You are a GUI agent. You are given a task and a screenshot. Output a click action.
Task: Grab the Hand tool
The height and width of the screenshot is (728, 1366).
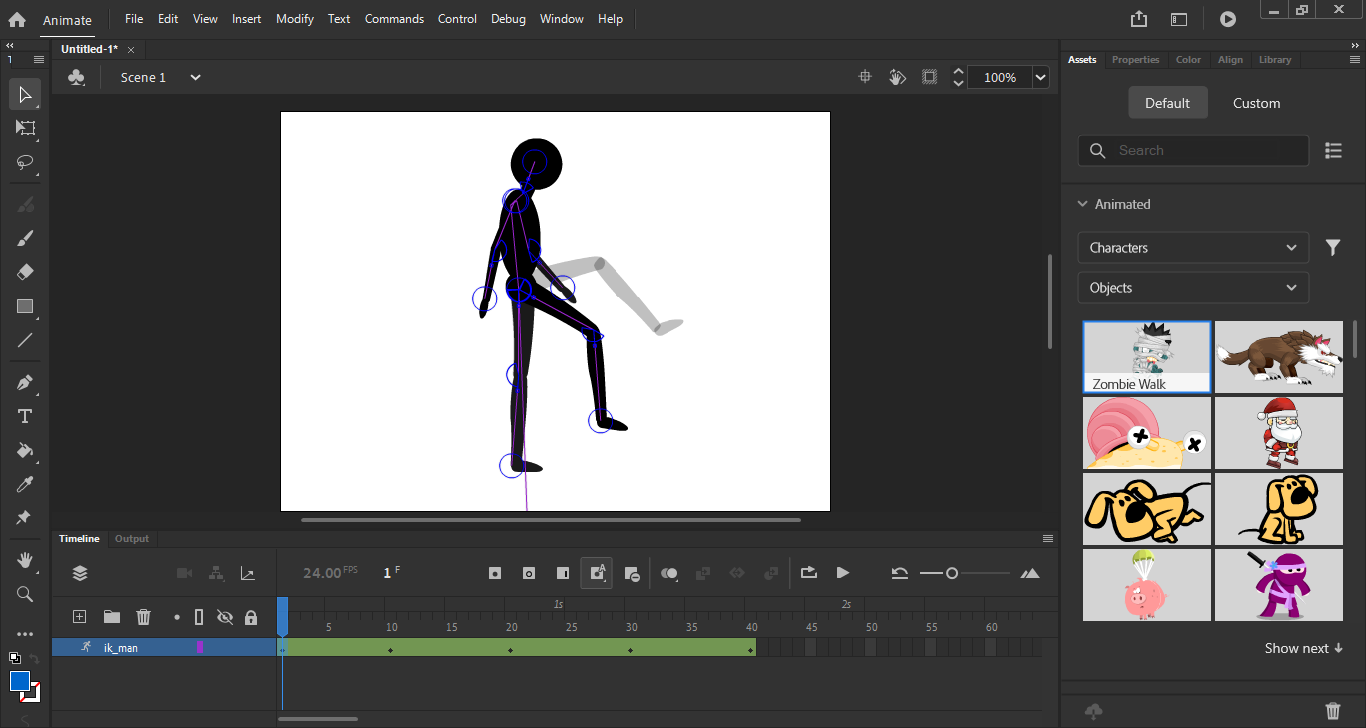[24, 560]
